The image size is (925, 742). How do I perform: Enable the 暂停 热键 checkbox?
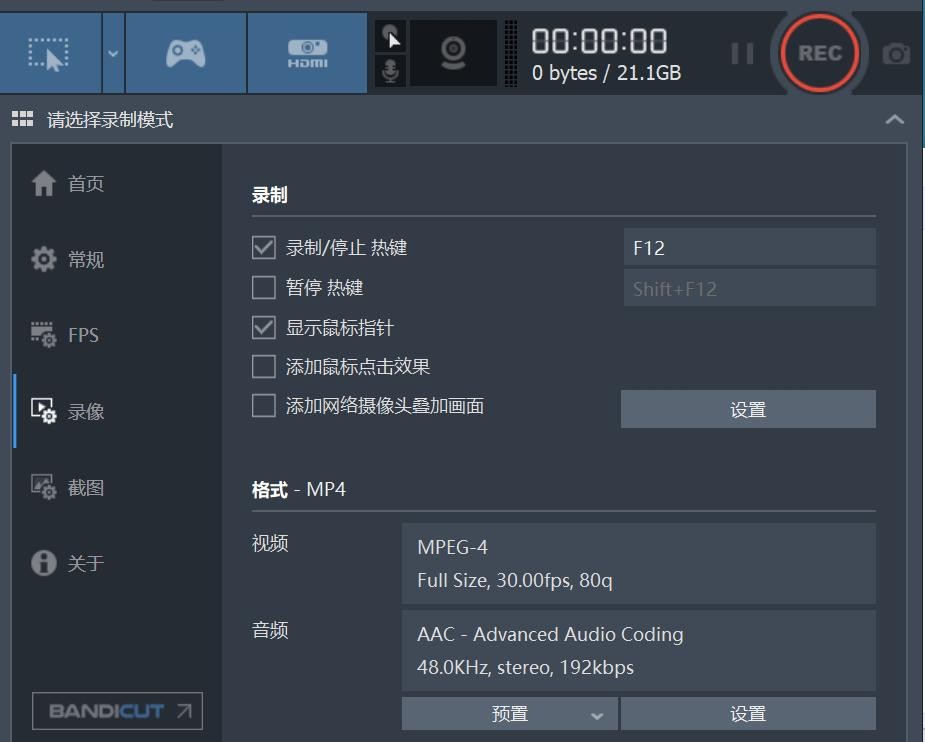(264, 288)
